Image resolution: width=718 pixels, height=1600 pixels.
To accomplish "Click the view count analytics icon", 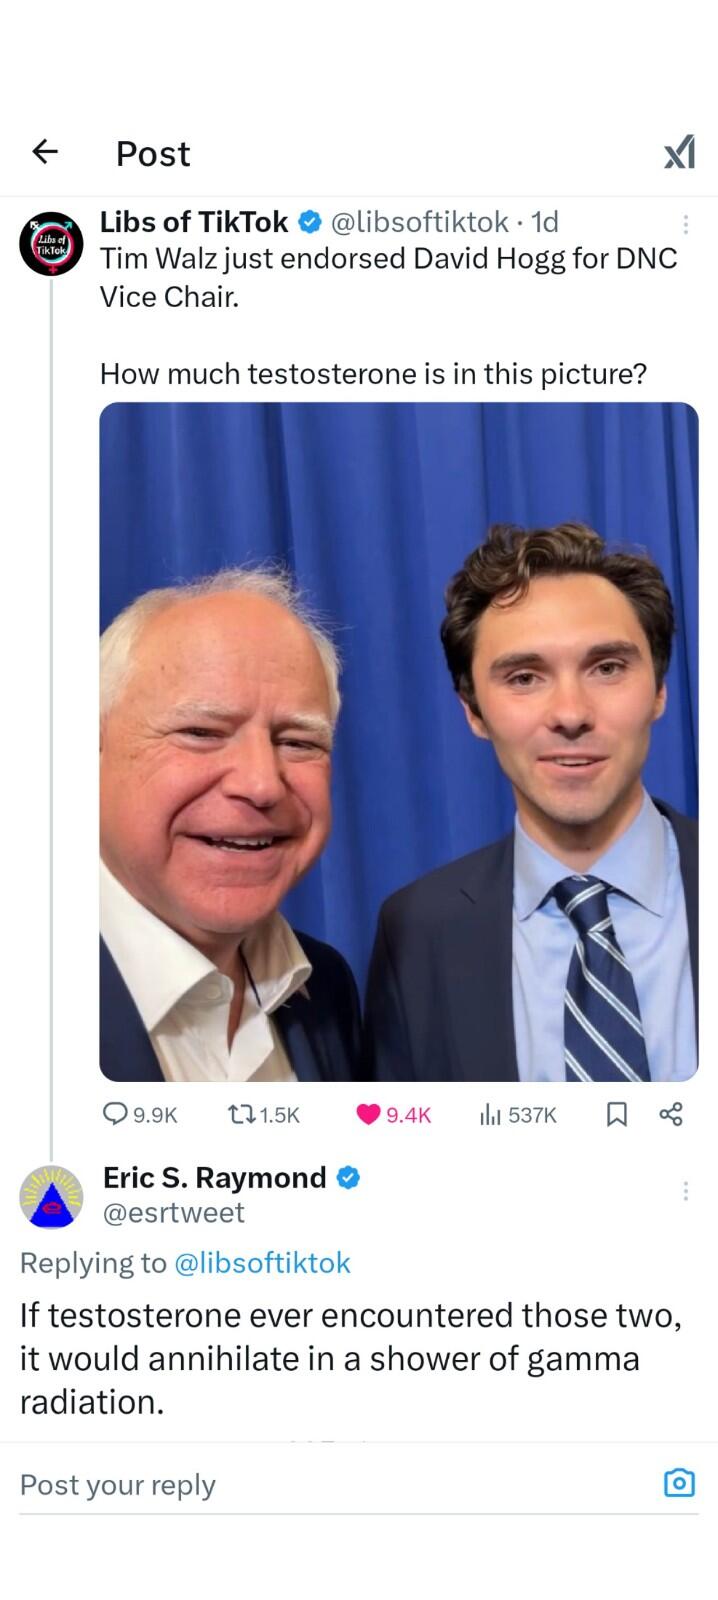I will pos(490,1114).
